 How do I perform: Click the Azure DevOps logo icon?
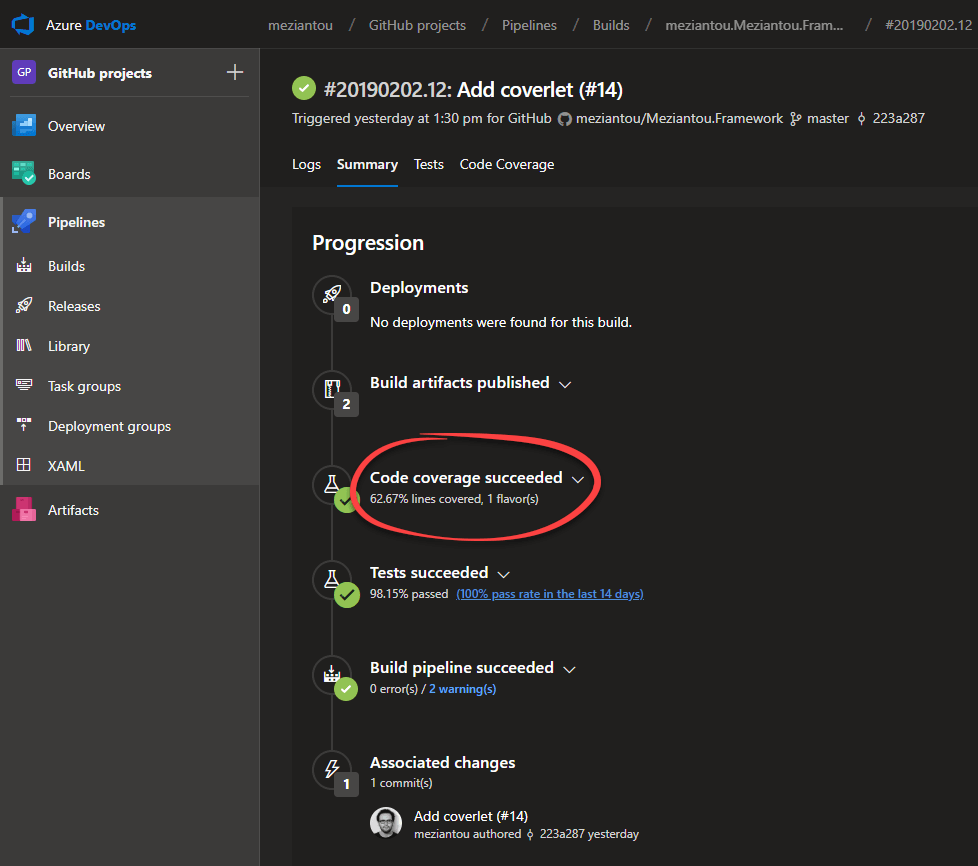(23, 24)
